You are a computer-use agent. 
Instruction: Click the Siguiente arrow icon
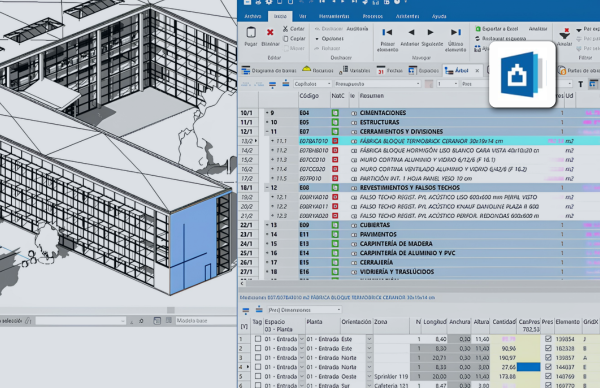430,32
